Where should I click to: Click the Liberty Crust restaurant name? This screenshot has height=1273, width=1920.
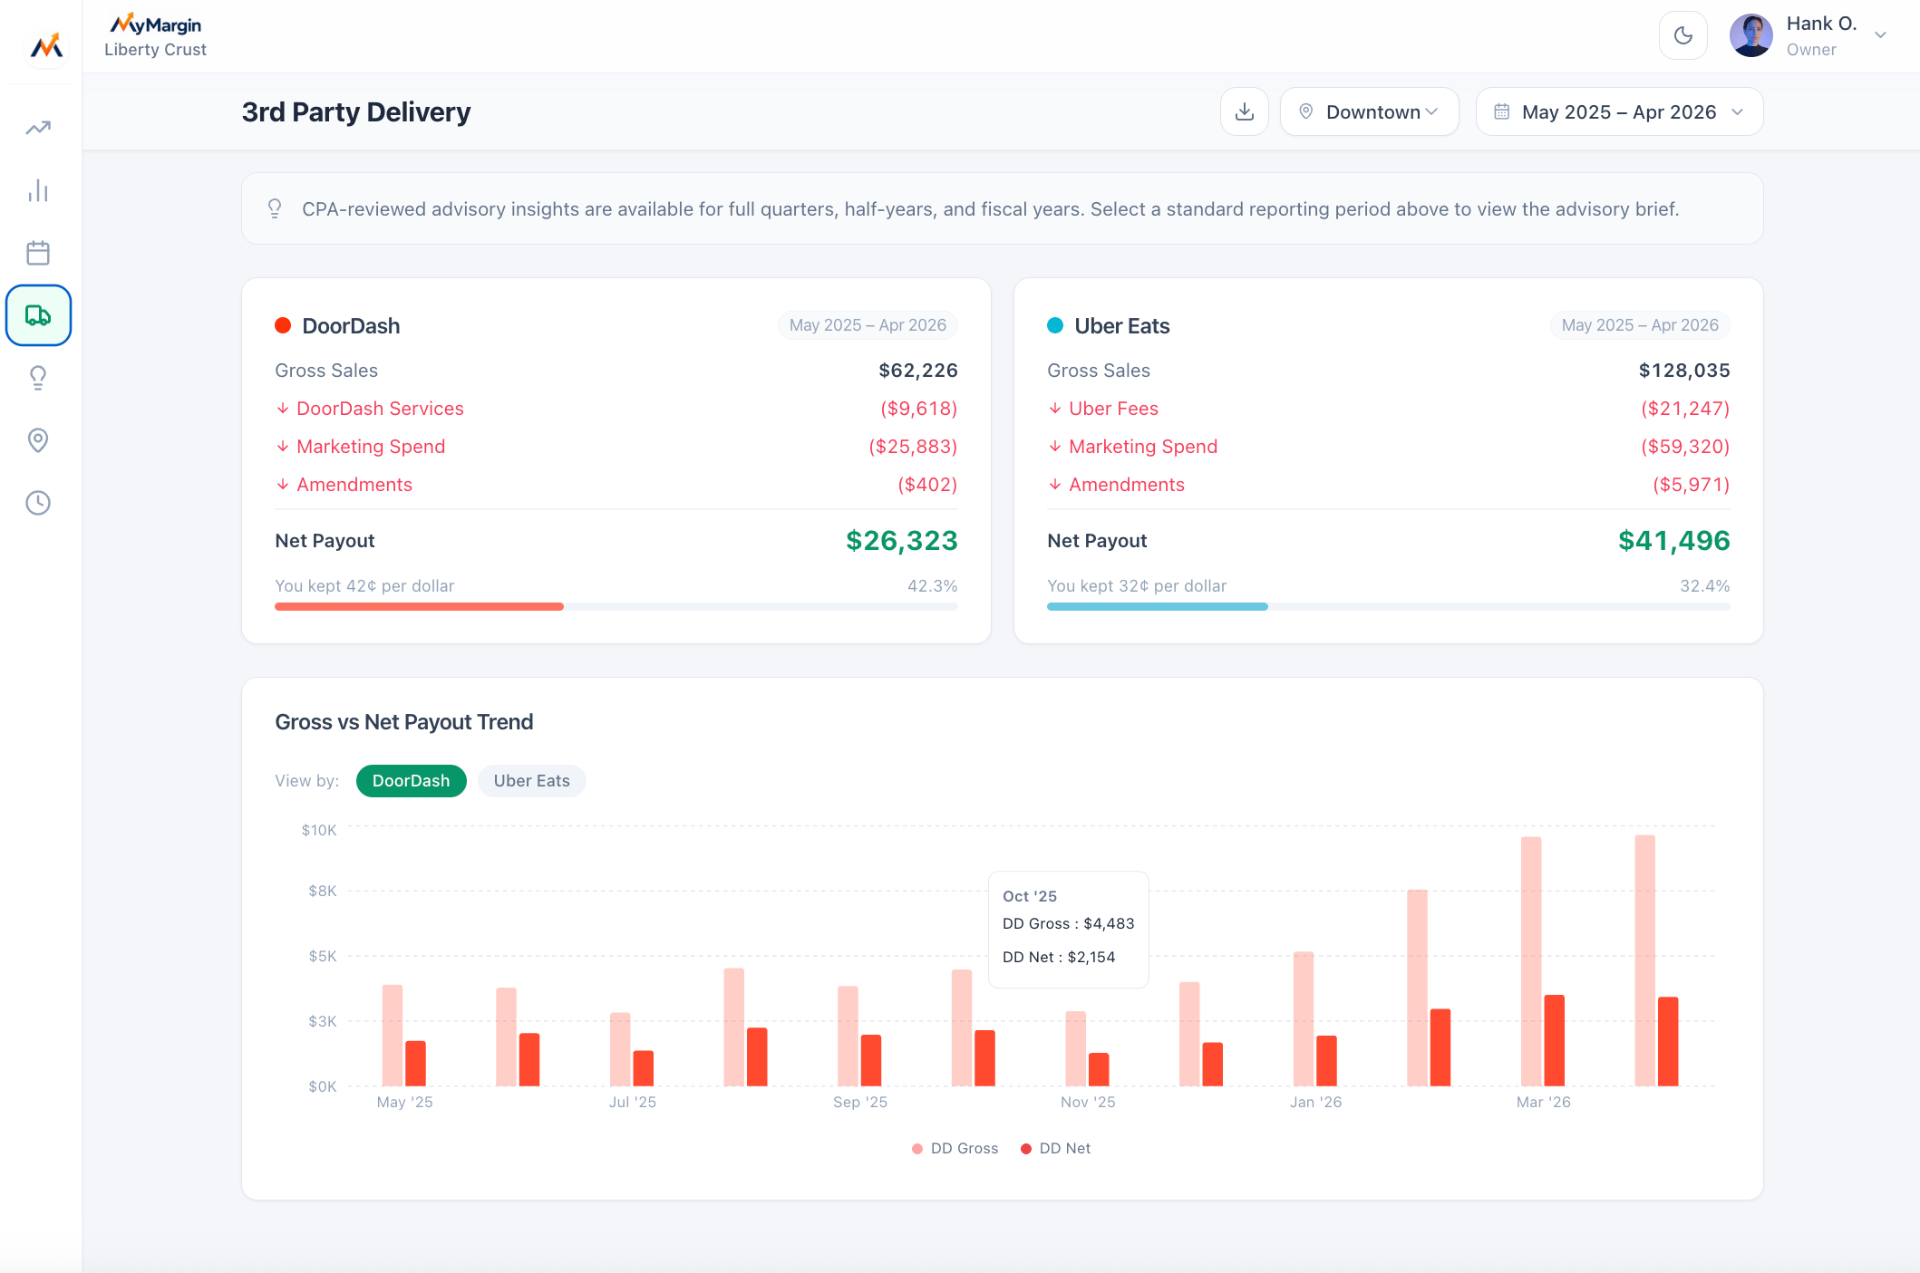[x=155, y=50]
